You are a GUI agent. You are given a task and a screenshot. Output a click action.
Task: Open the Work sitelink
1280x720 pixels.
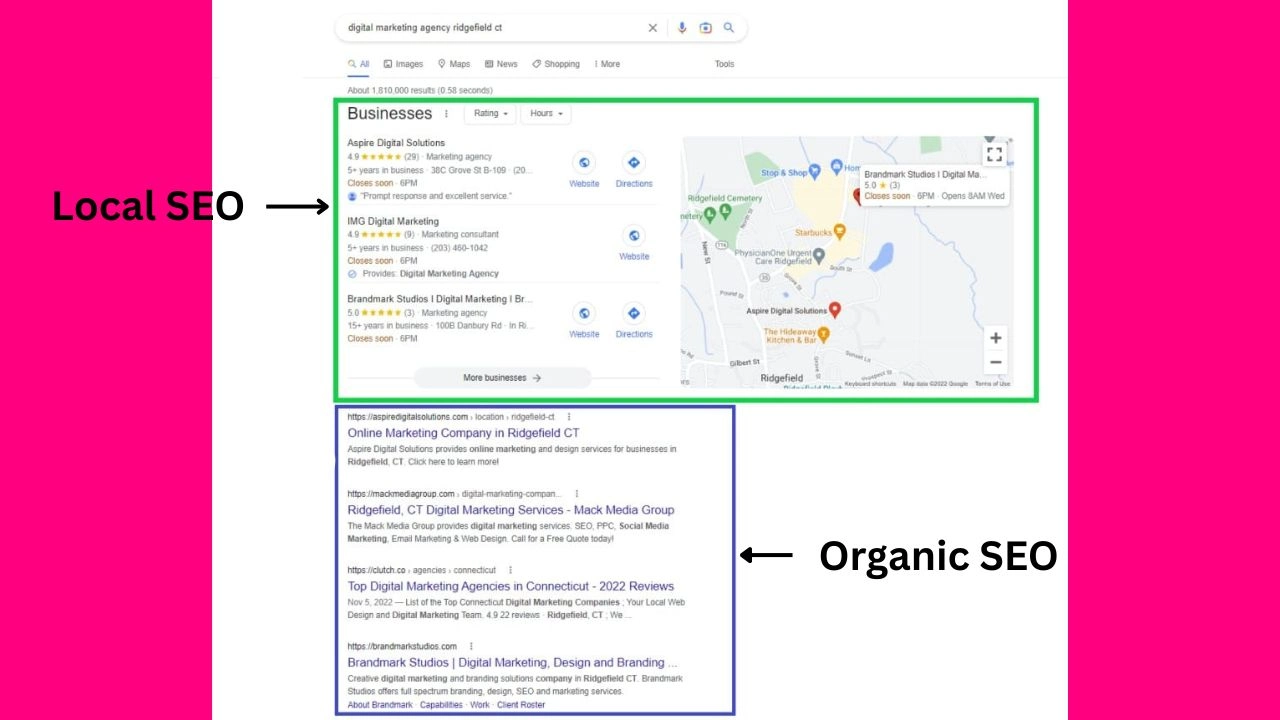480,705
